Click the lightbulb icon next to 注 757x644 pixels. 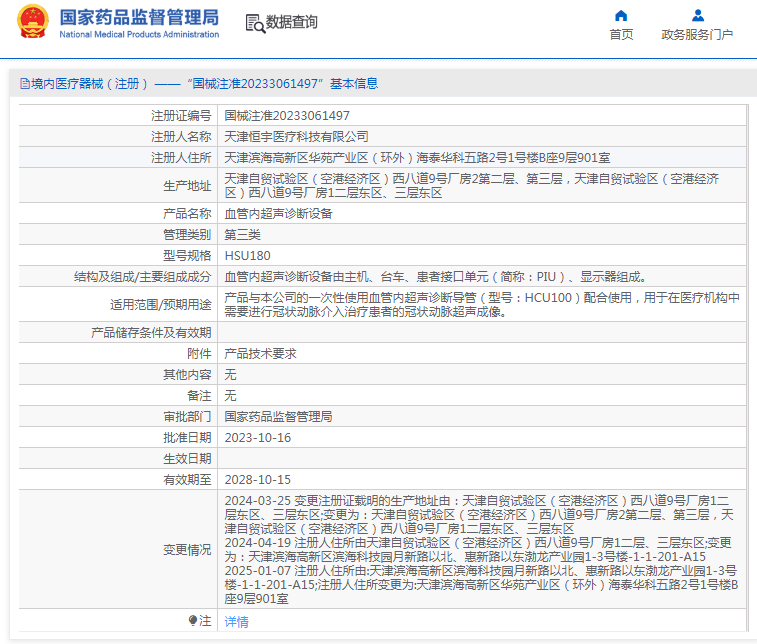click(x=193, y=620)
